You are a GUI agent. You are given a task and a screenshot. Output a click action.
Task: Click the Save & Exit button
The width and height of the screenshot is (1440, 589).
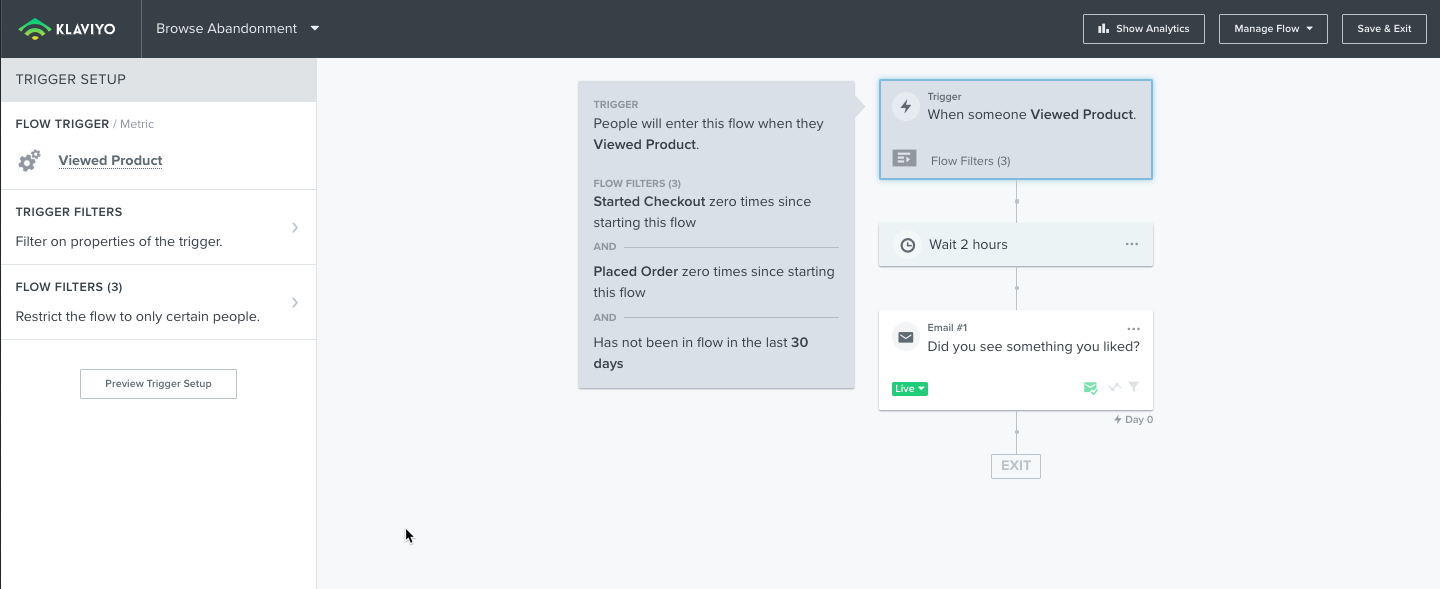[1384, 29]
